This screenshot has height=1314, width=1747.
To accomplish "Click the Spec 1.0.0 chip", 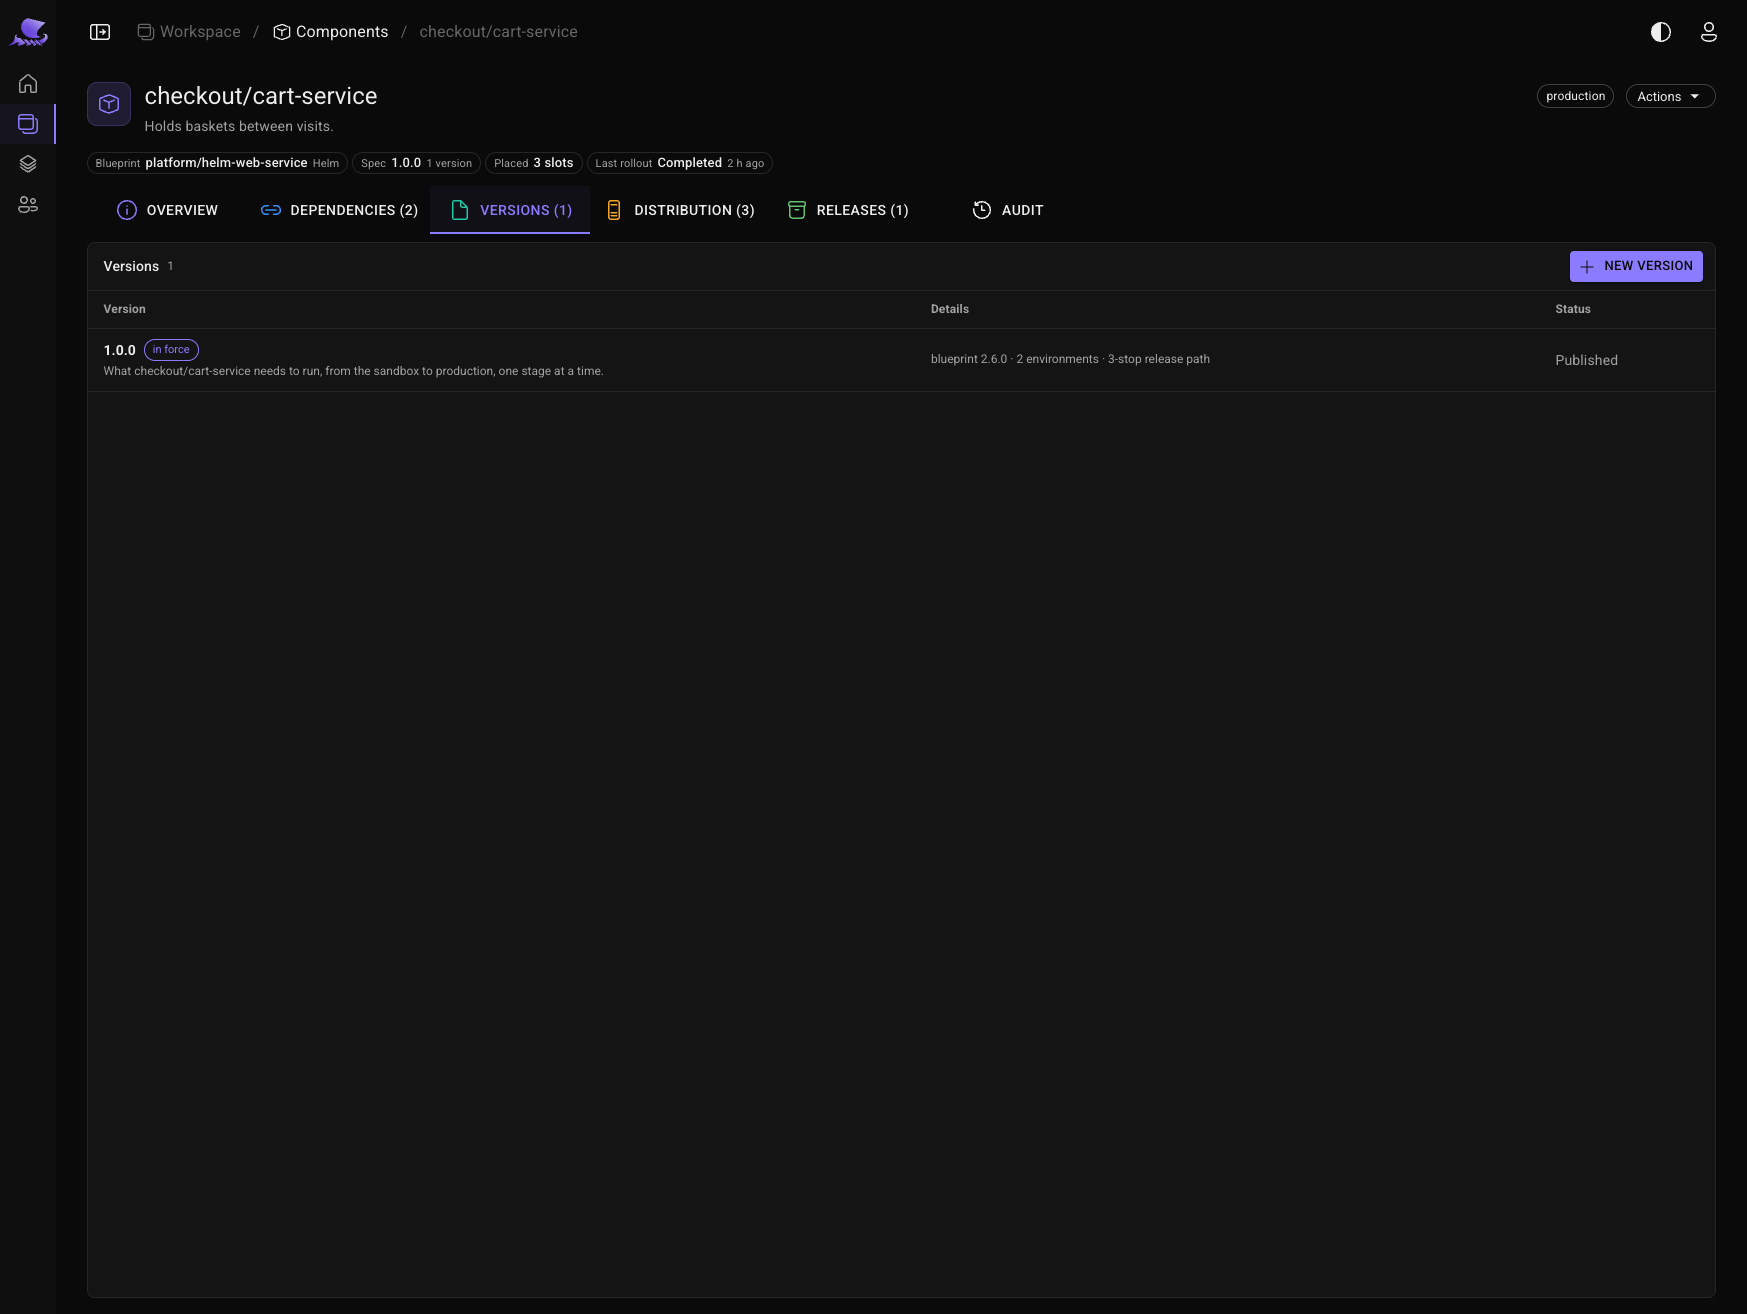I will click(416, 163).
